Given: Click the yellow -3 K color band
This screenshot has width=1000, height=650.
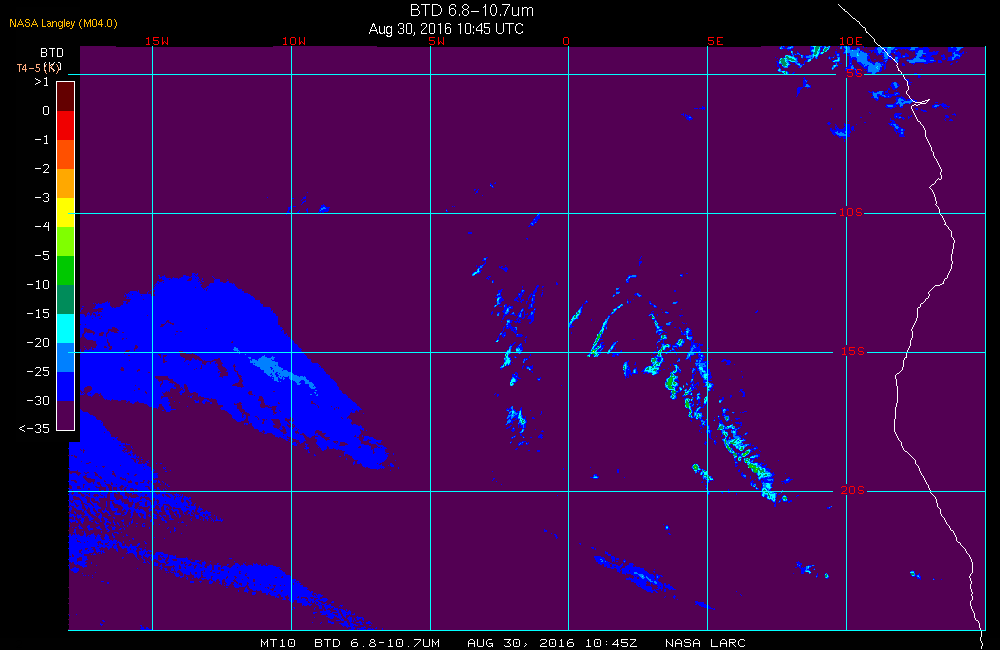Looking at the screenshot, I should [x=66, y=212].
